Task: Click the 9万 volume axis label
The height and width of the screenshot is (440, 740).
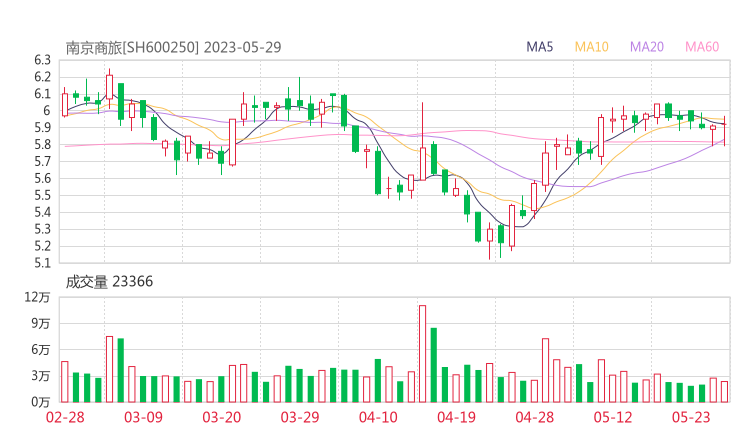Action: (41, 323)
